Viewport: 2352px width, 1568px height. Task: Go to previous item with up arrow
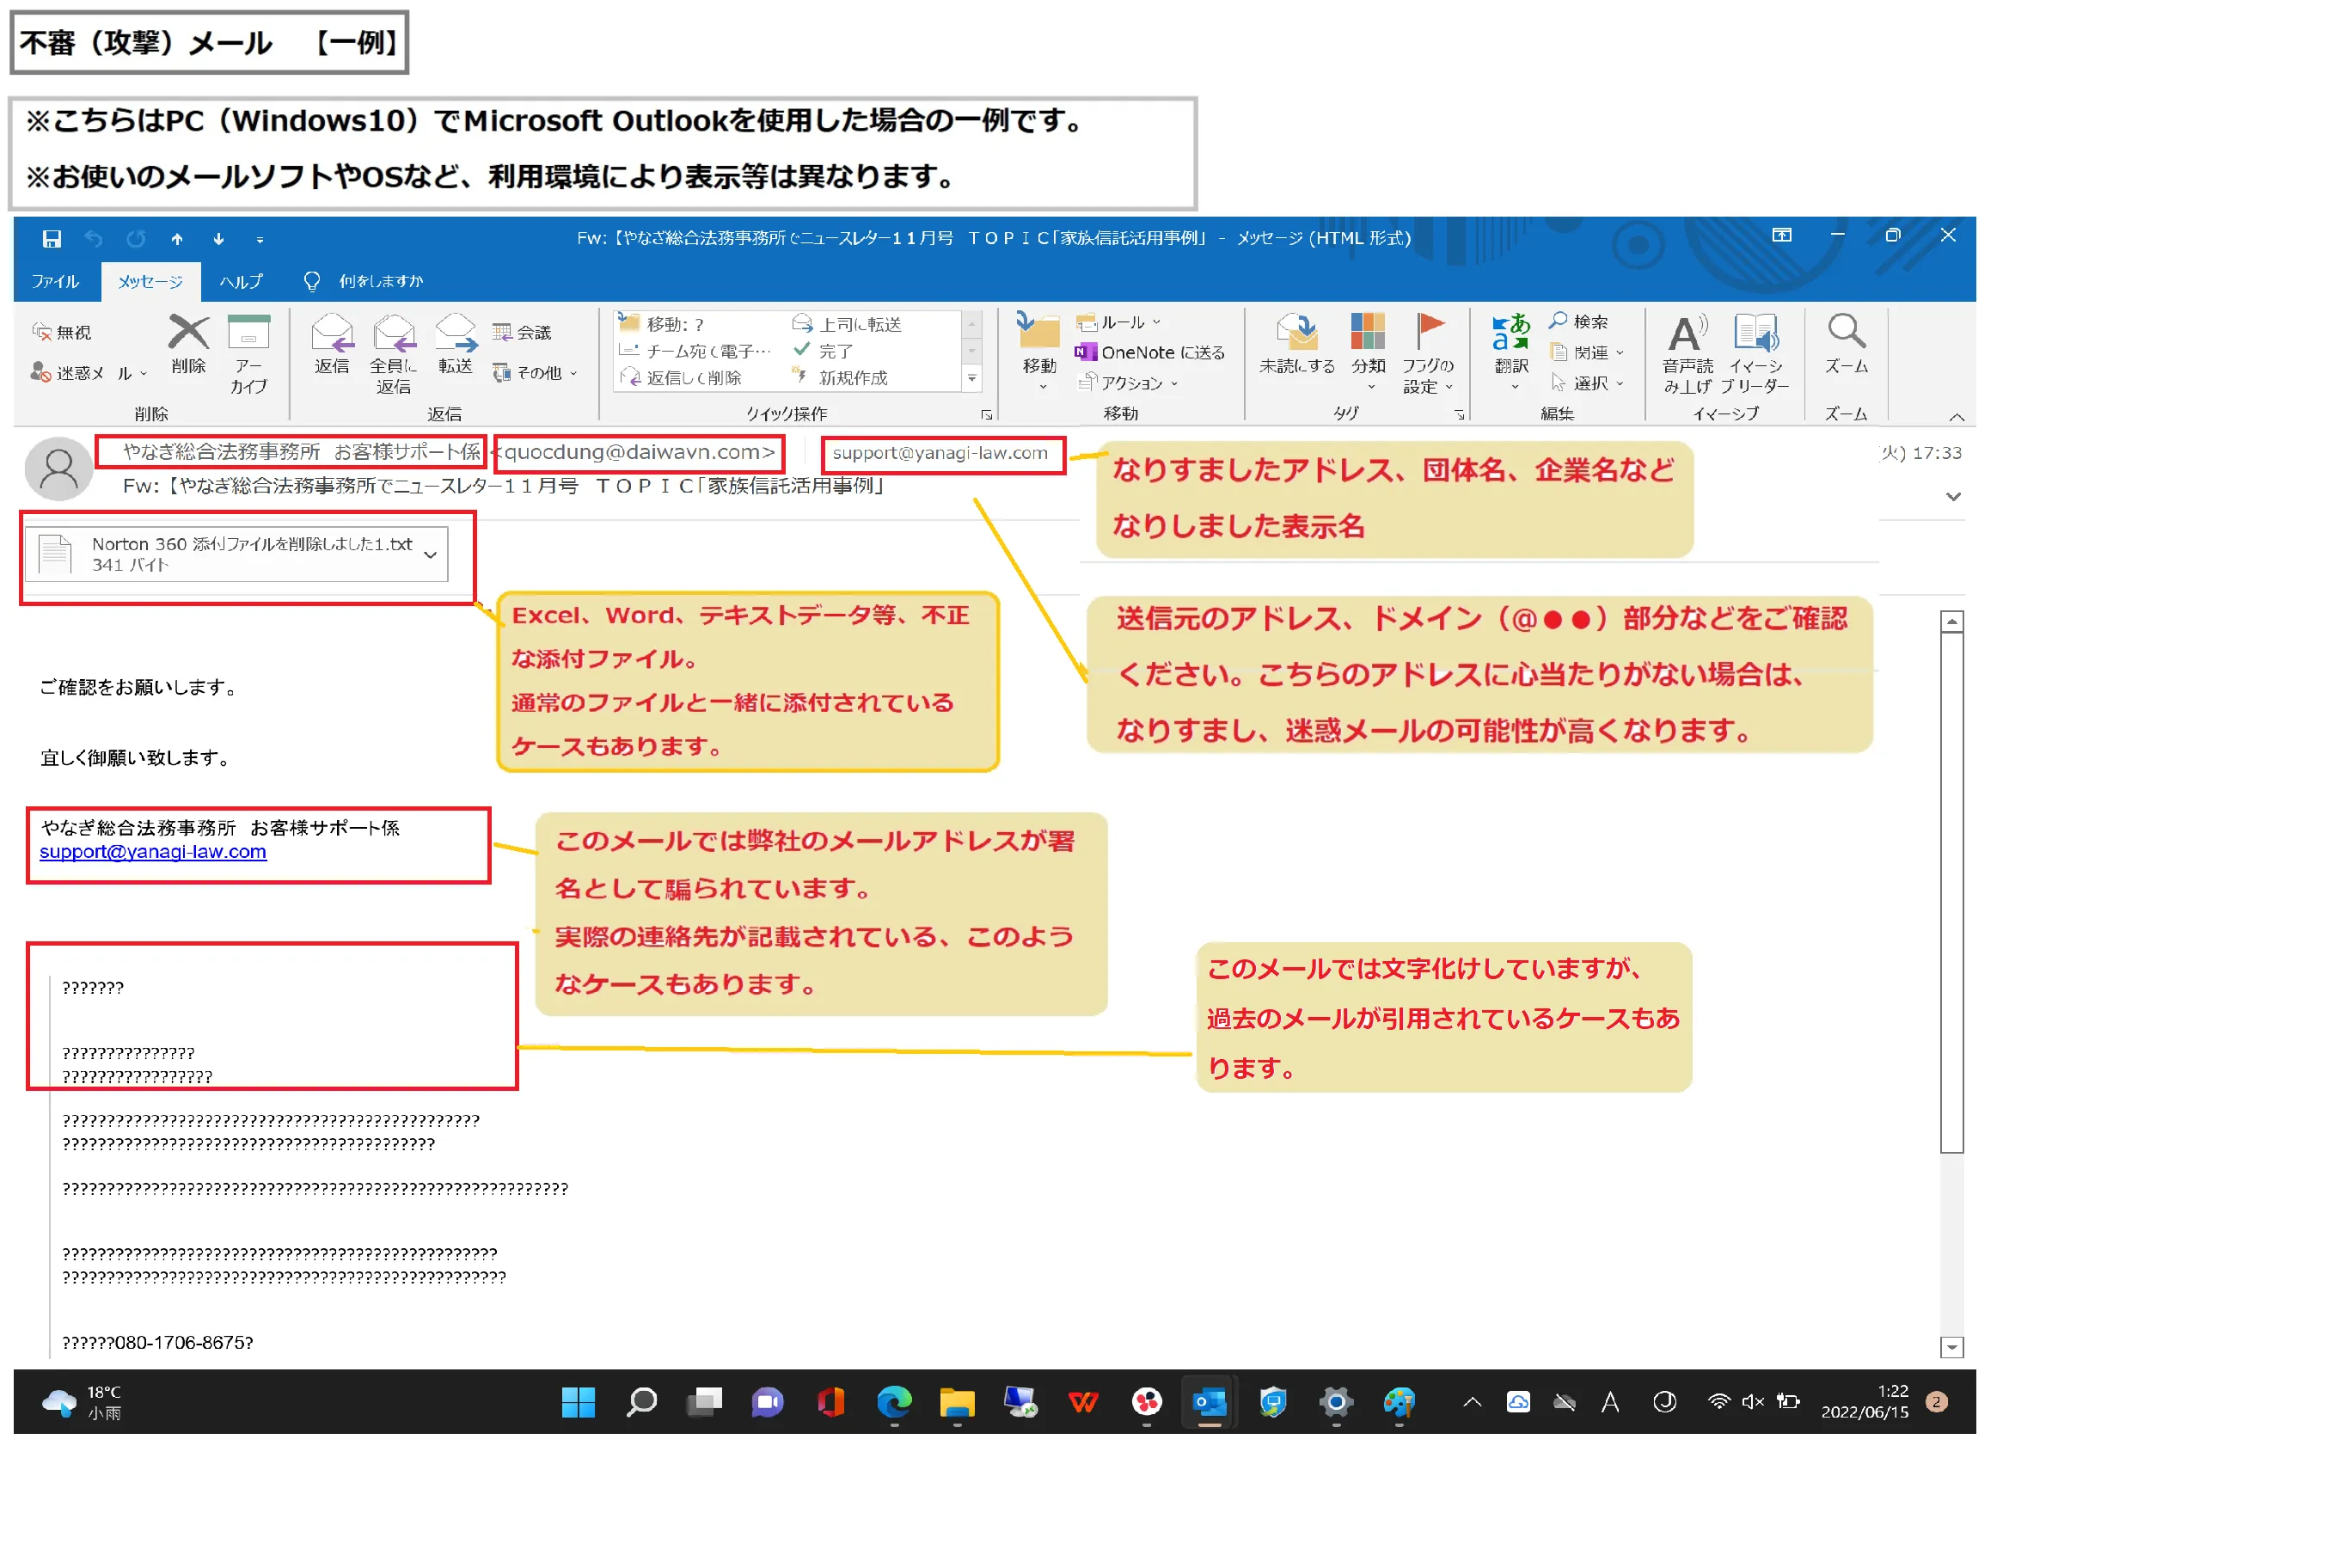point(177,239)
